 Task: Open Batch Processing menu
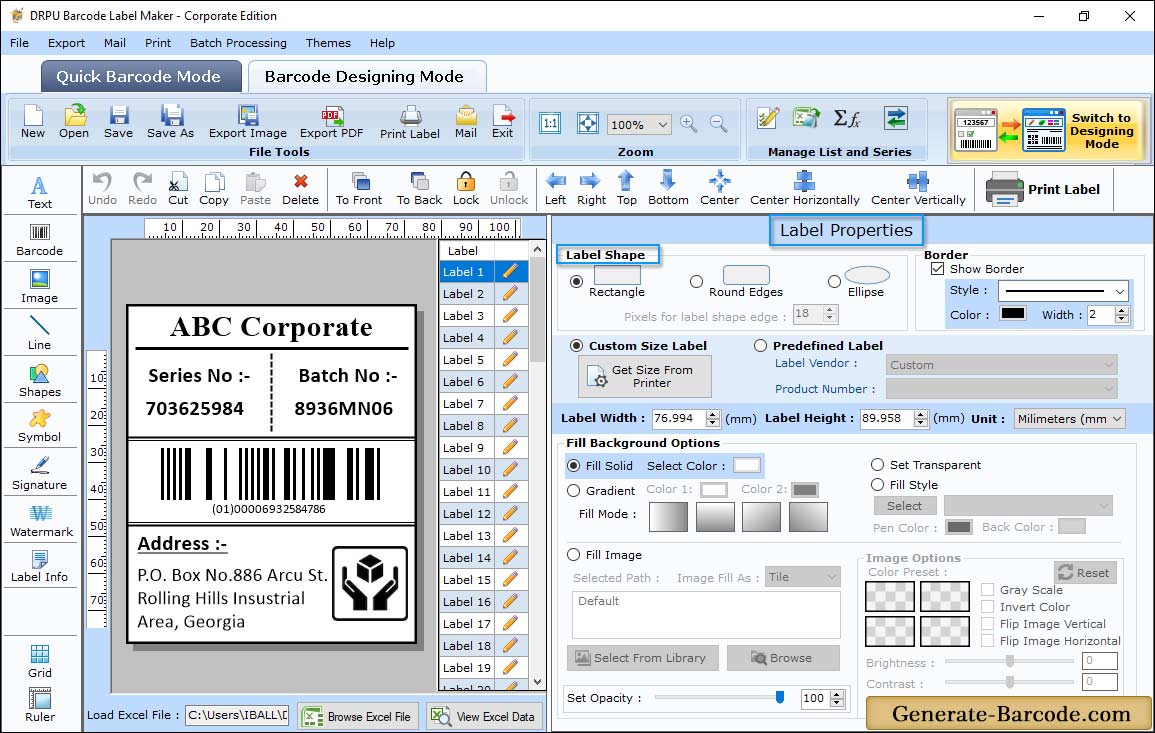pos(238,43)
